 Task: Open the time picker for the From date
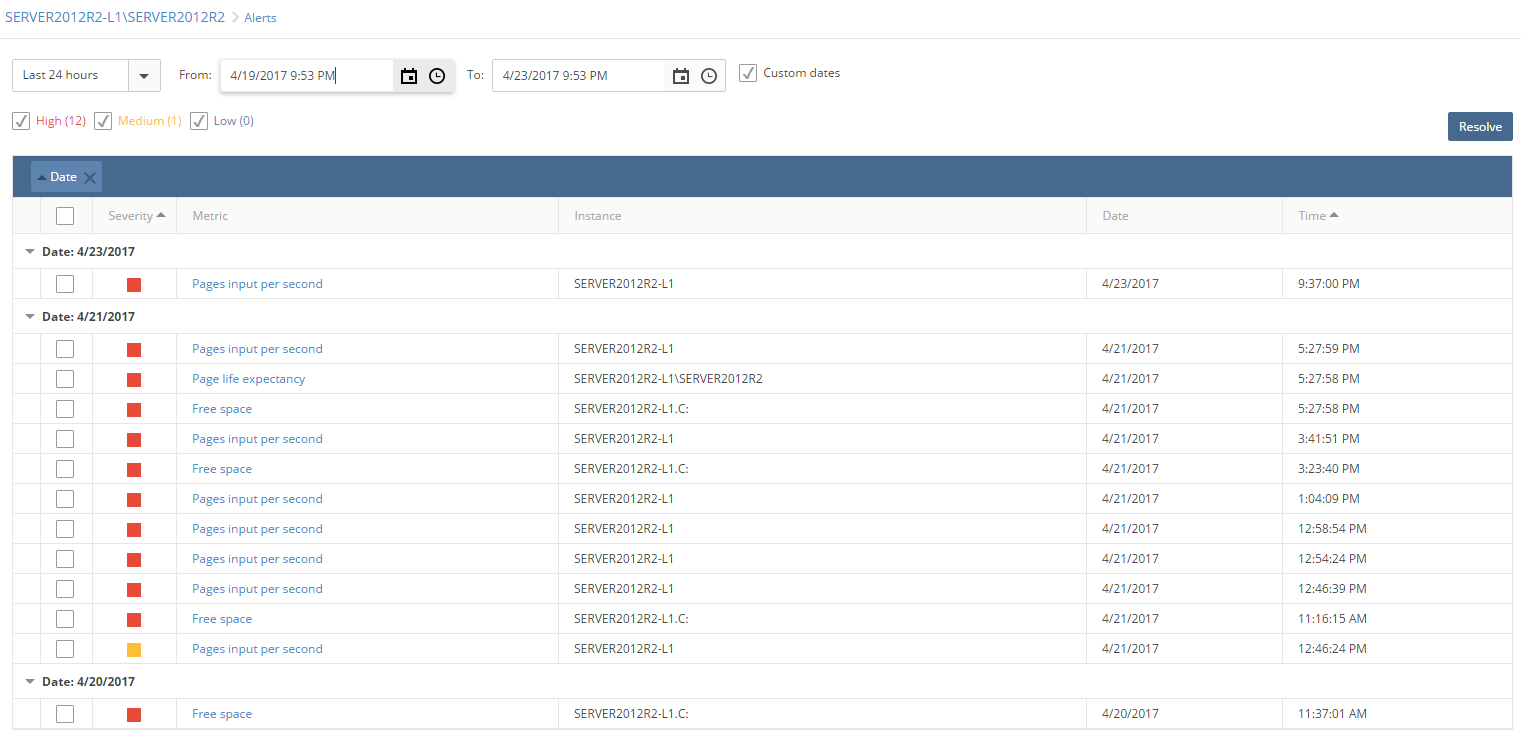[x=436, y=75]
